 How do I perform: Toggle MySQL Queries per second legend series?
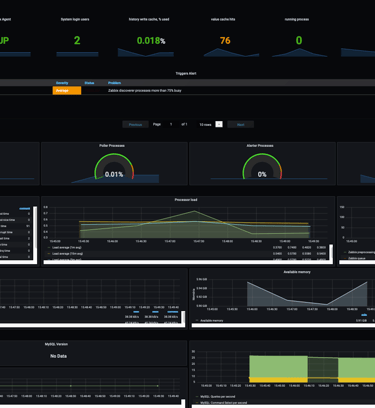pyautogui.click(x=218, y=397)
